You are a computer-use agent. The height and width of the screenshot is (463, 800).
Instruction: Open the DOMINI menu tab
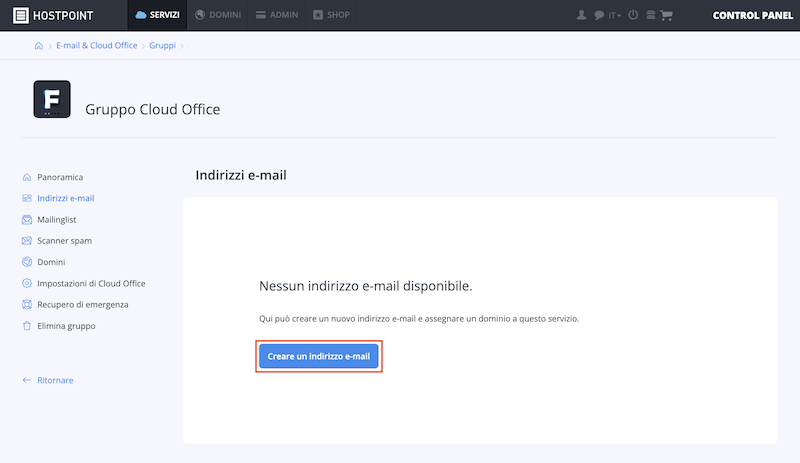click(218, 15)
